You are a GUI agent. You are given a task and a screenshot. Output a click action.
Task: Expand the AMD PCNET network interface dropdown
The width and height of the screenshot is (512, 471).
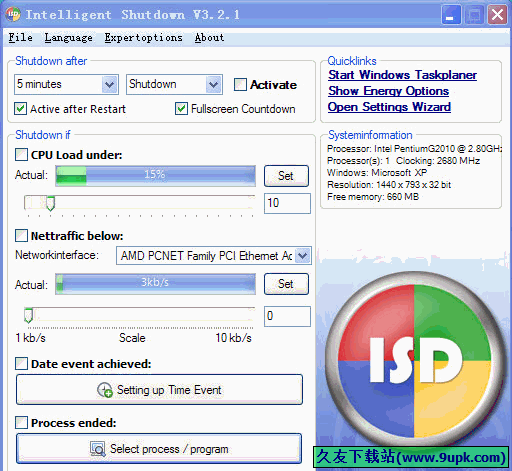click(303, 256)
